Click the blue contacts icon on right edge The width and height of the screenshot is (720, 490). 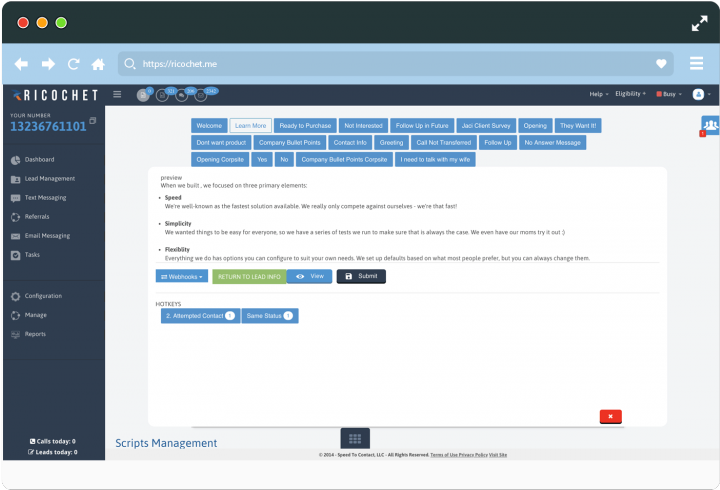tap(709, 126)
